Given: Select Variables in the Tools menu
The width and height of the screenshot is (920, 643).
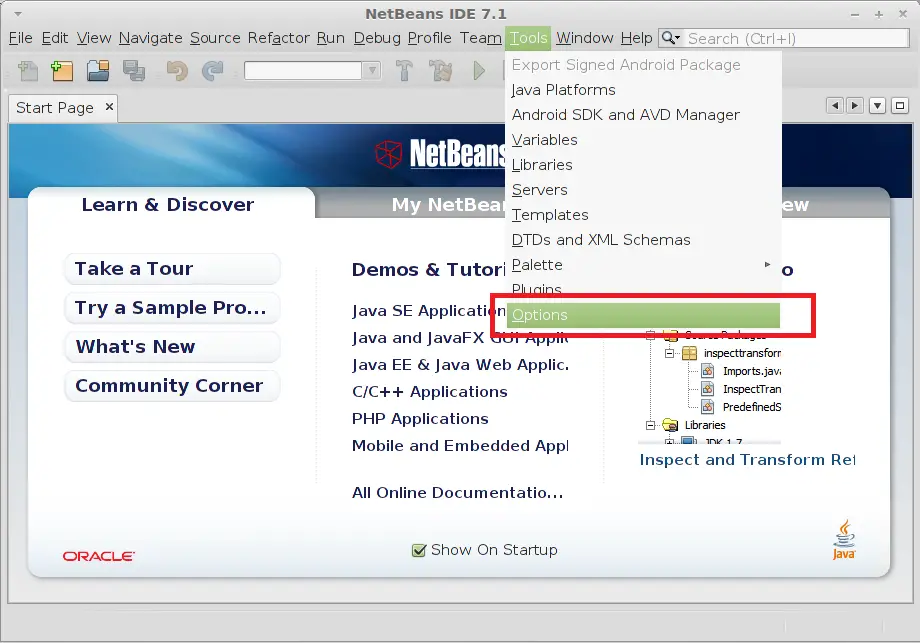Looking at the screenshot, I should (x=643, y=140).
